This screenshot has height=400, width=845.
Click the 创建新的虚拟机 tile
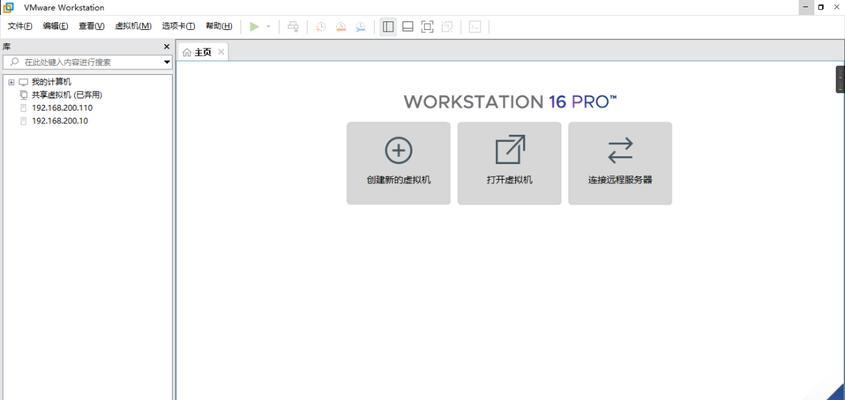point(398,163)
